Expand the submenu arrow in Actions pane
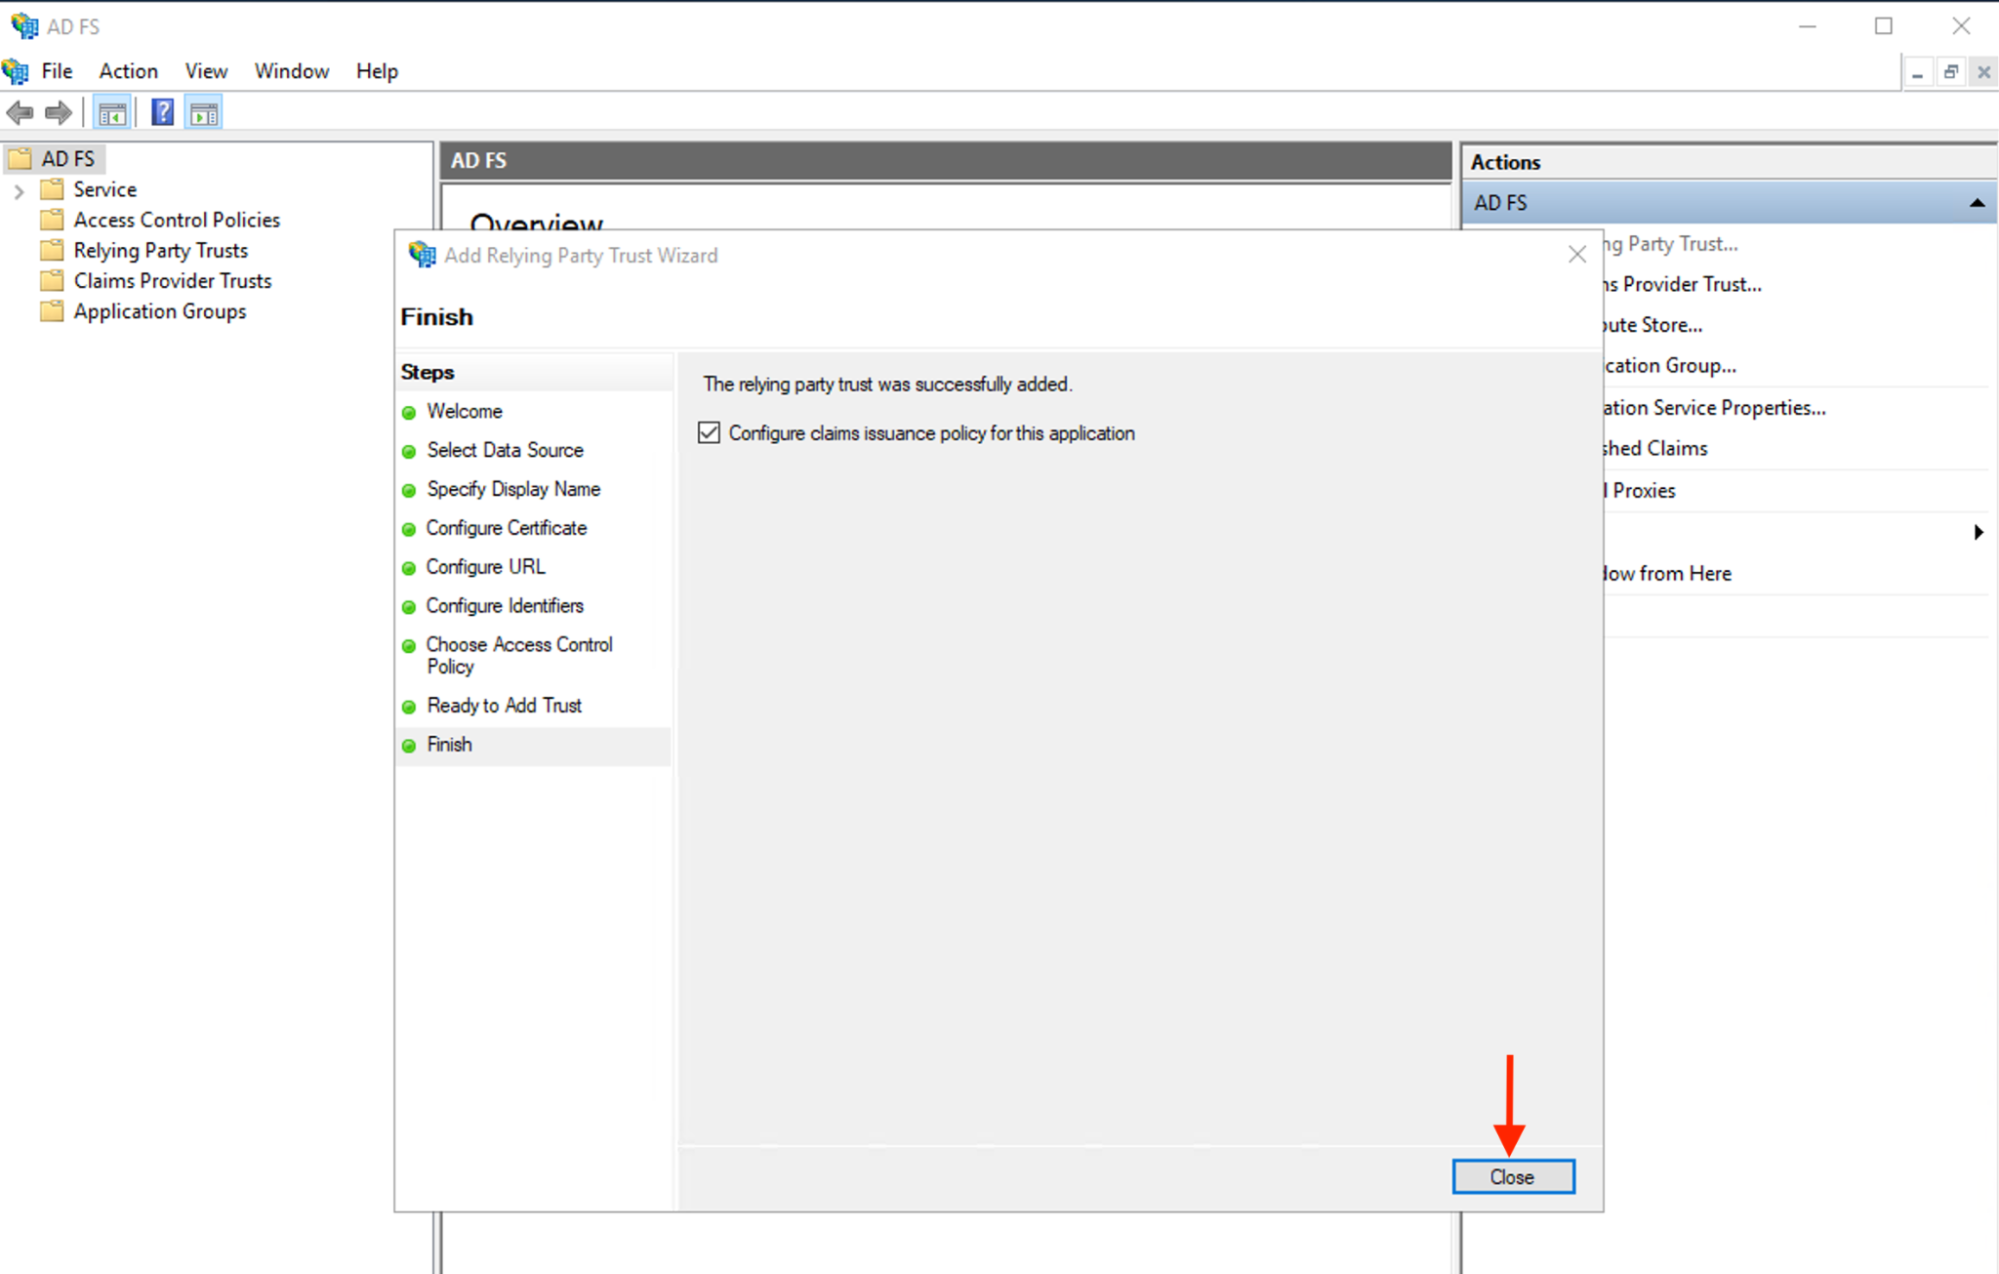This screenshot has width=1999, height=1274. click(x=1977, y=532)
